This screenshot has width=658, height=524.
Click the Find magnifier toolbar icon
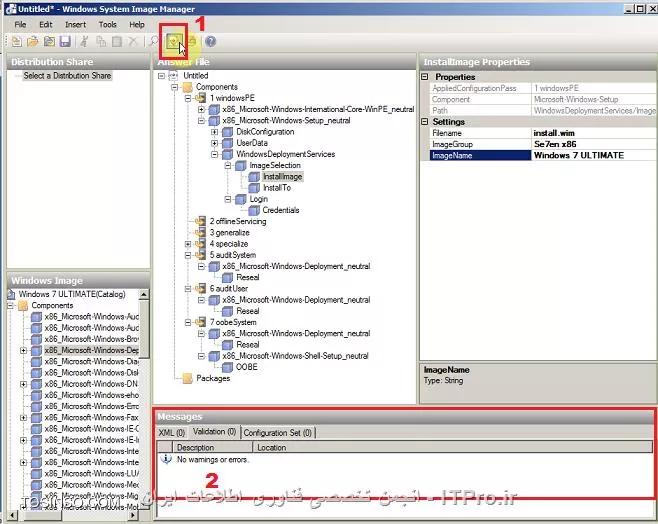[x=153, y=41]
